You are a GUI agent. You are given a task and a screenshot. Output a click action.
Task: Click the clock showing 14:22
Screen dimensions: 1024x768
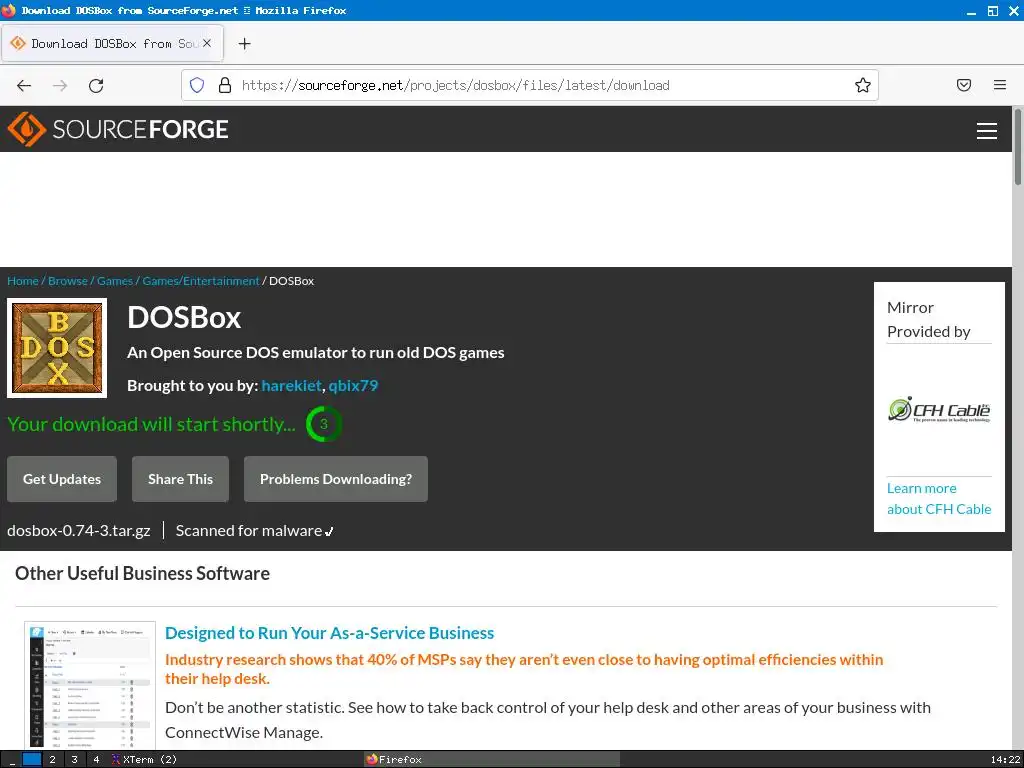pyautogui.click(x=1004, y=760)
